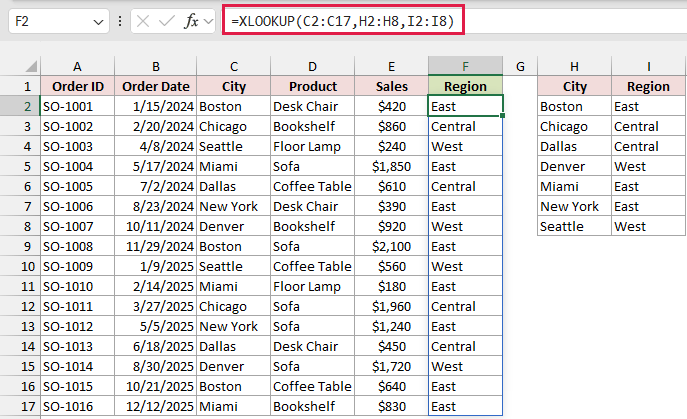Select column G header
Image resolution: width=687 pixels, height=419 pixels.
[x=520, y=66]
